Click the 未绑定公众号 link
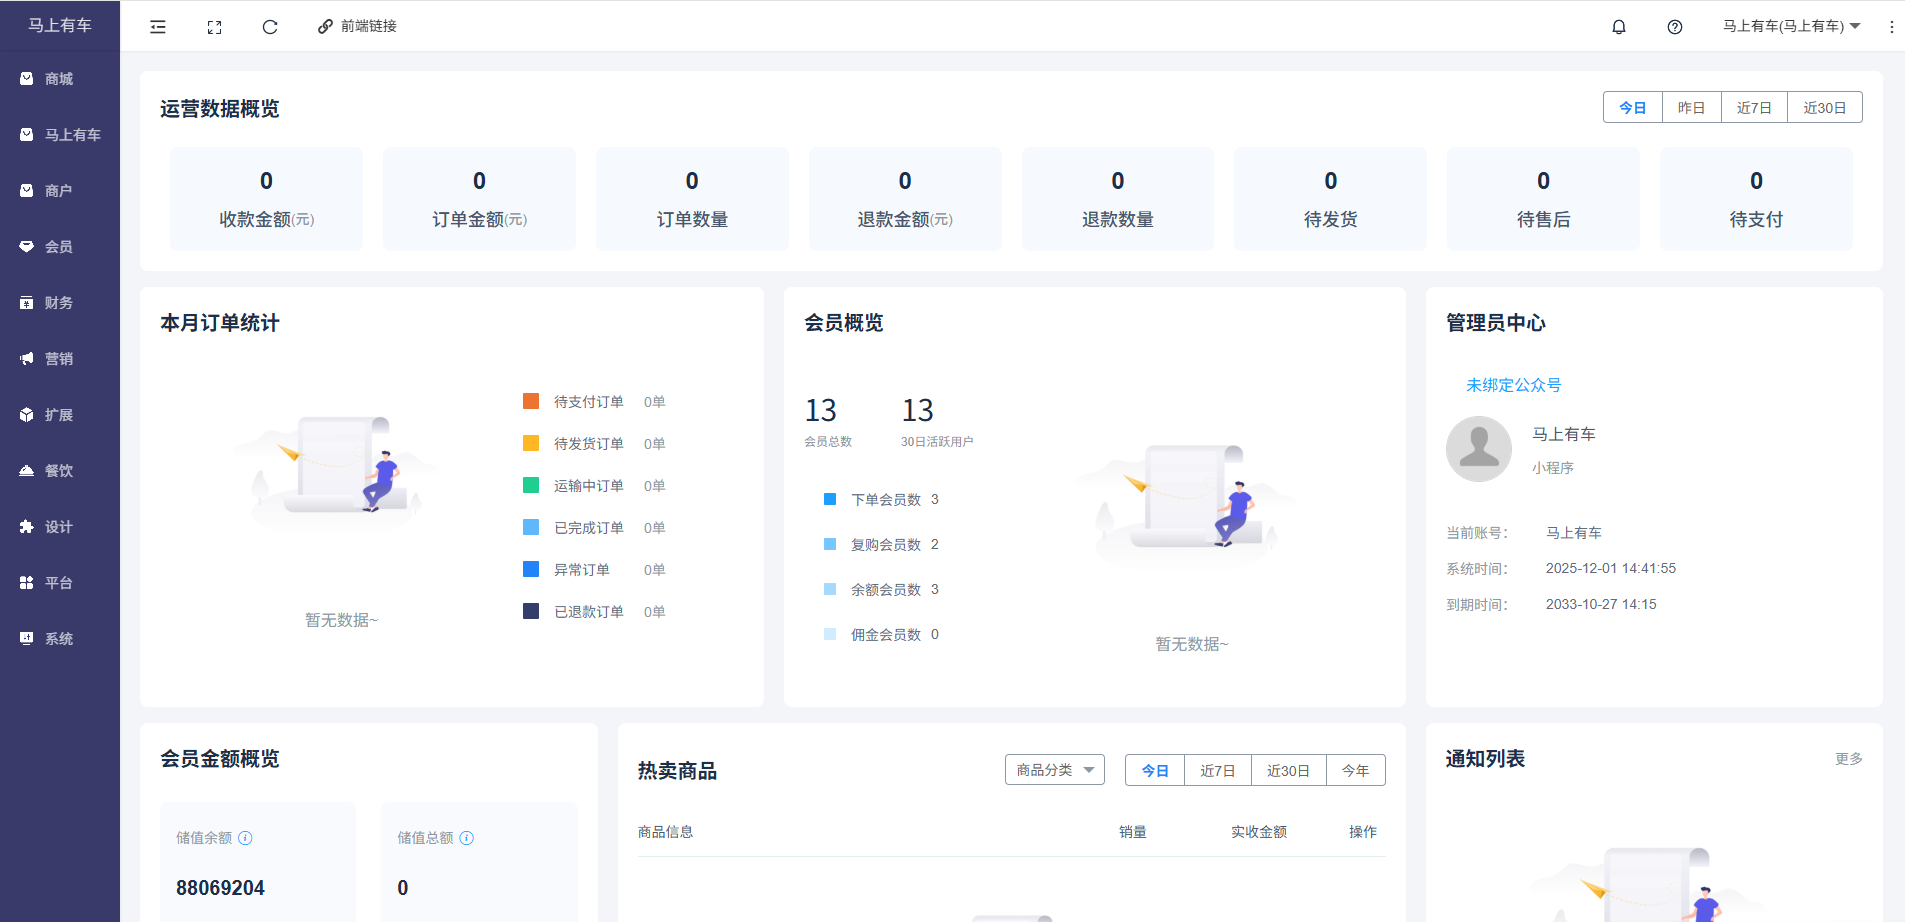Viewport: 1905px width, 922px height. (1511, 384)
